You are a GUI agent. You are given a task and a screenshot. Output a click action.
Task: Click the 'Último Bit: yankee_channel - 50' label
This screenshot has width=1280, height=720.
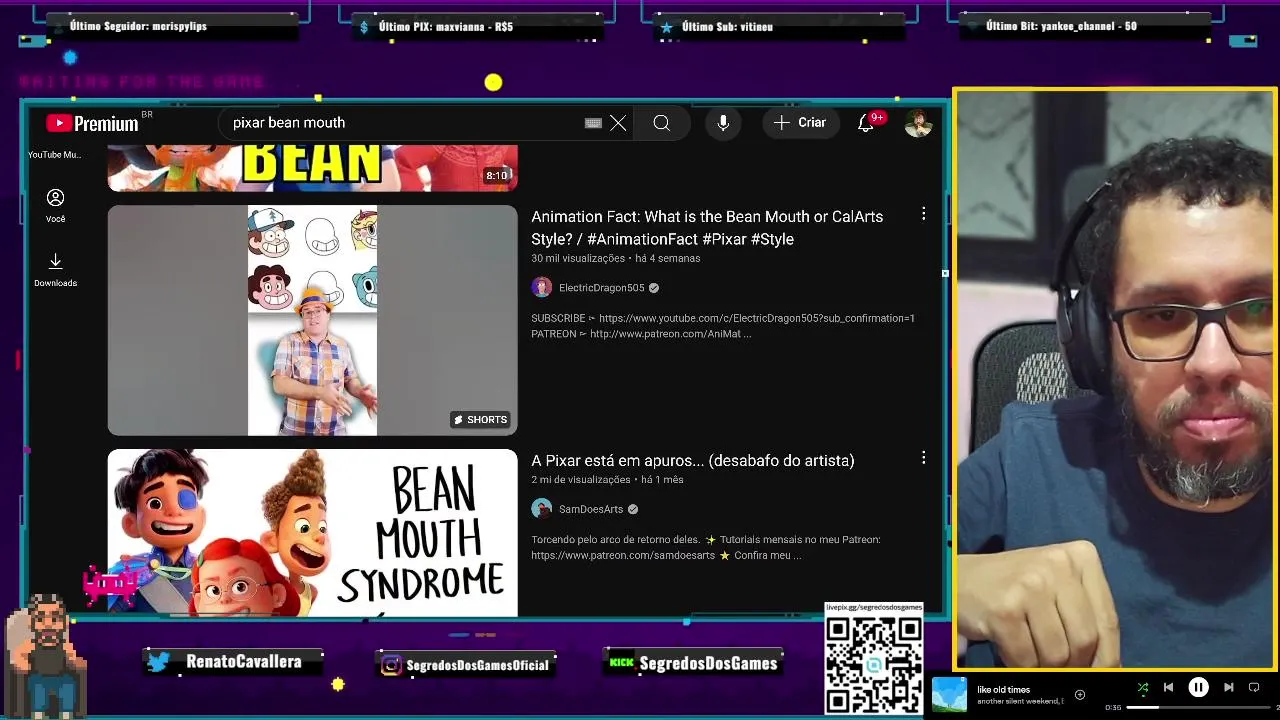tap(1085, 26)
